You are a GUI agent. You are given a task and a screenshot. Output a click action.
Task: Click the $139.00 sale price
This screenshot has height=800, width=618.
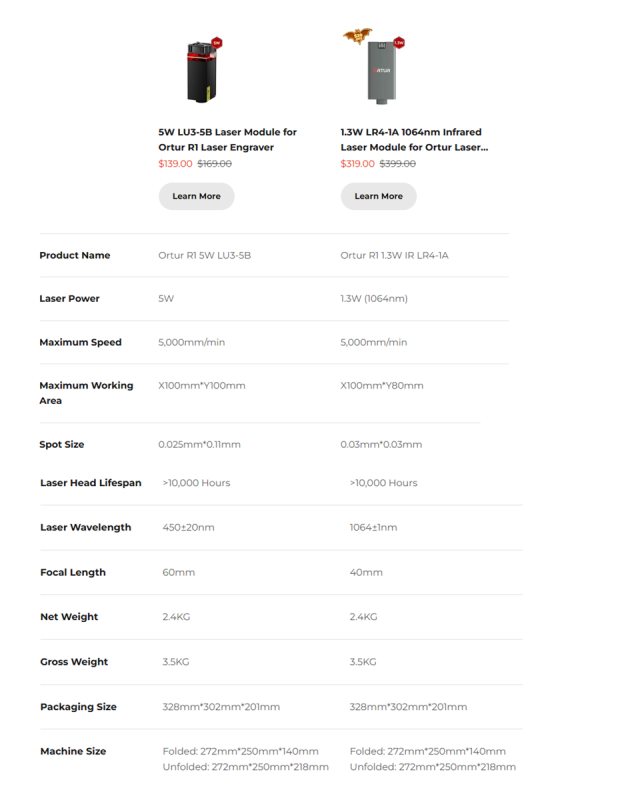[x=175, y=164]
